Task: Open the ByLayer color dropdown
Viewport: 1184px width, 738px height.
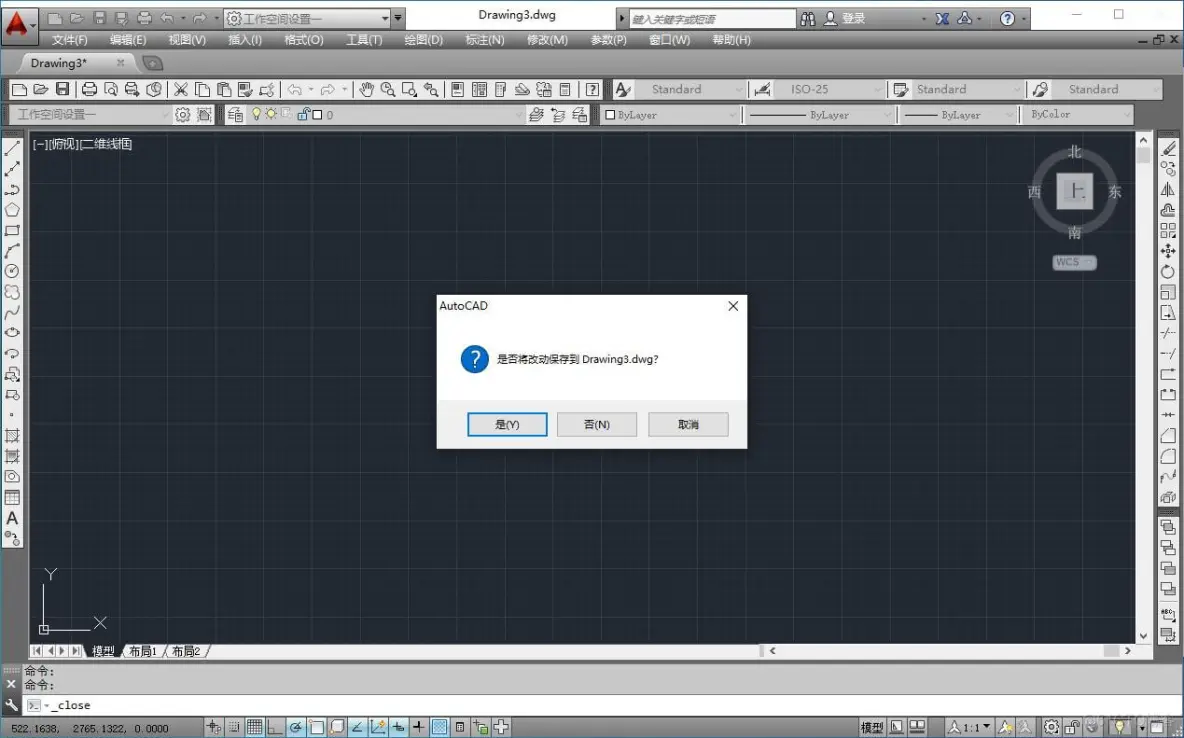Action: coord(670,115)
